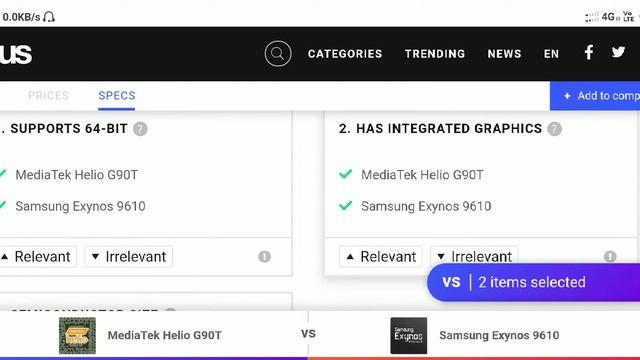
Task: Open News section
Action: tap(504, 54)
